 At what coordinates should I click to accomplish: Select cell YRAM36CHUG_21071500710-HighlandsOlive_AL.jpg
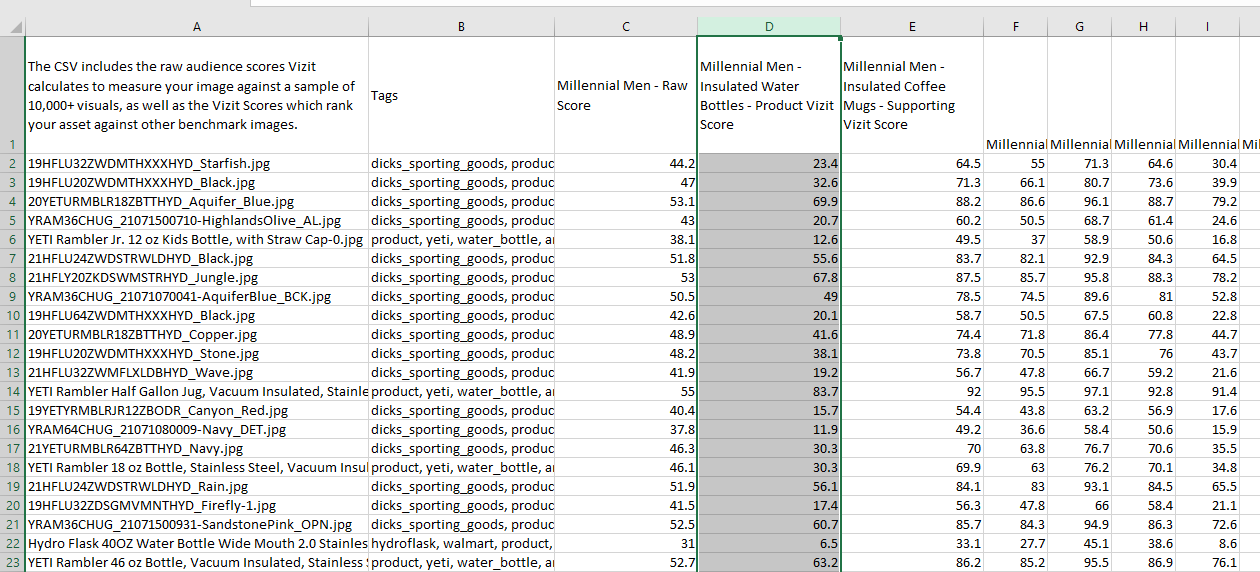196,220
